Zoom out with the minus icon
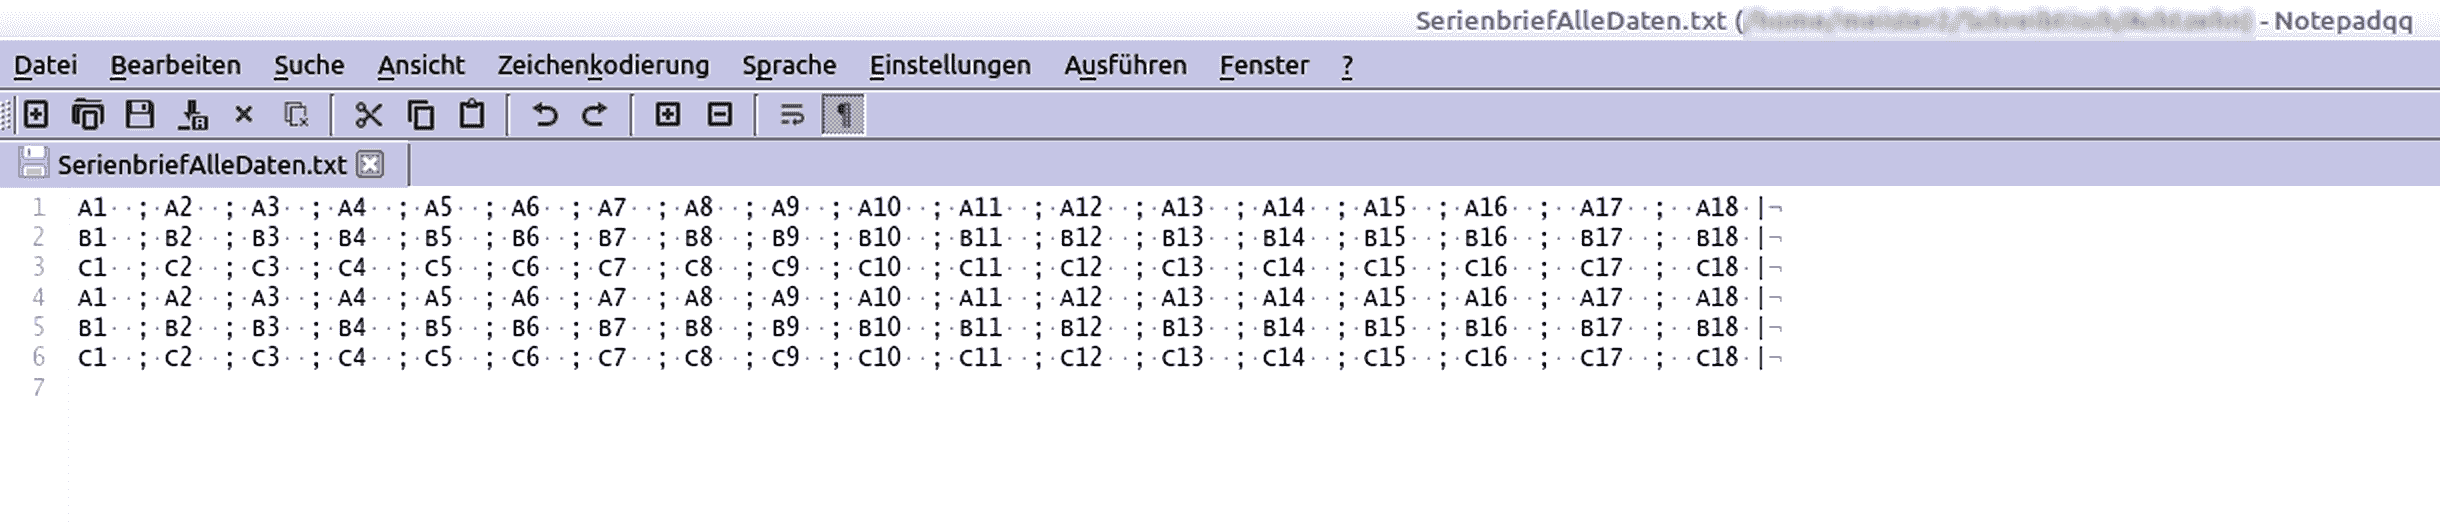This screenshot has width=2440, height=524. pos(720,115)
